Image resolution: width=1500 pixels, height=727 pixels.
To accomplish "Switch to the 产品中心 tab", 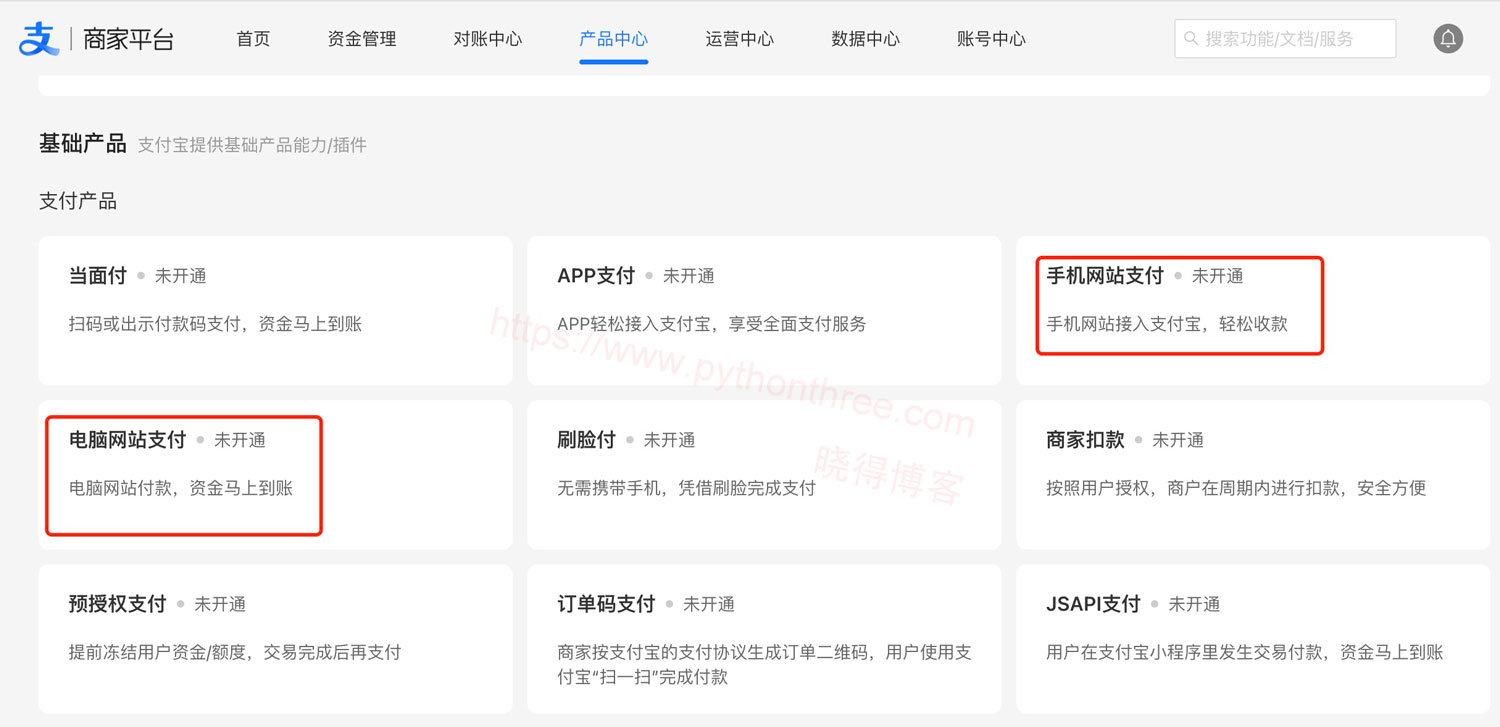I will (x=613, y=39).
